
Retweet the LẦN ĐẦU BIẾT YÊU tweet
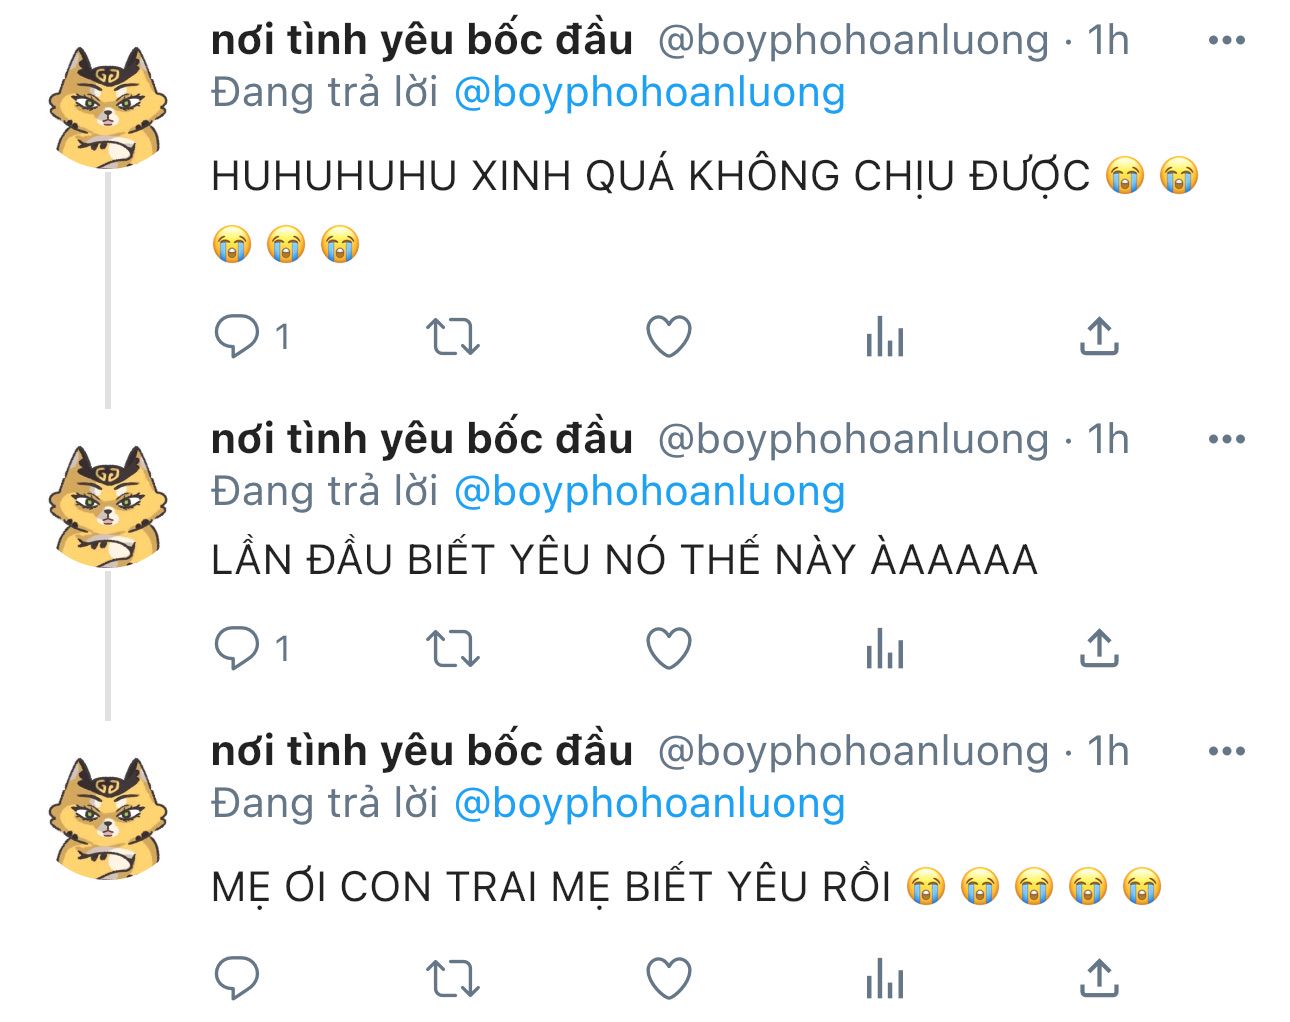click(453, 649)
